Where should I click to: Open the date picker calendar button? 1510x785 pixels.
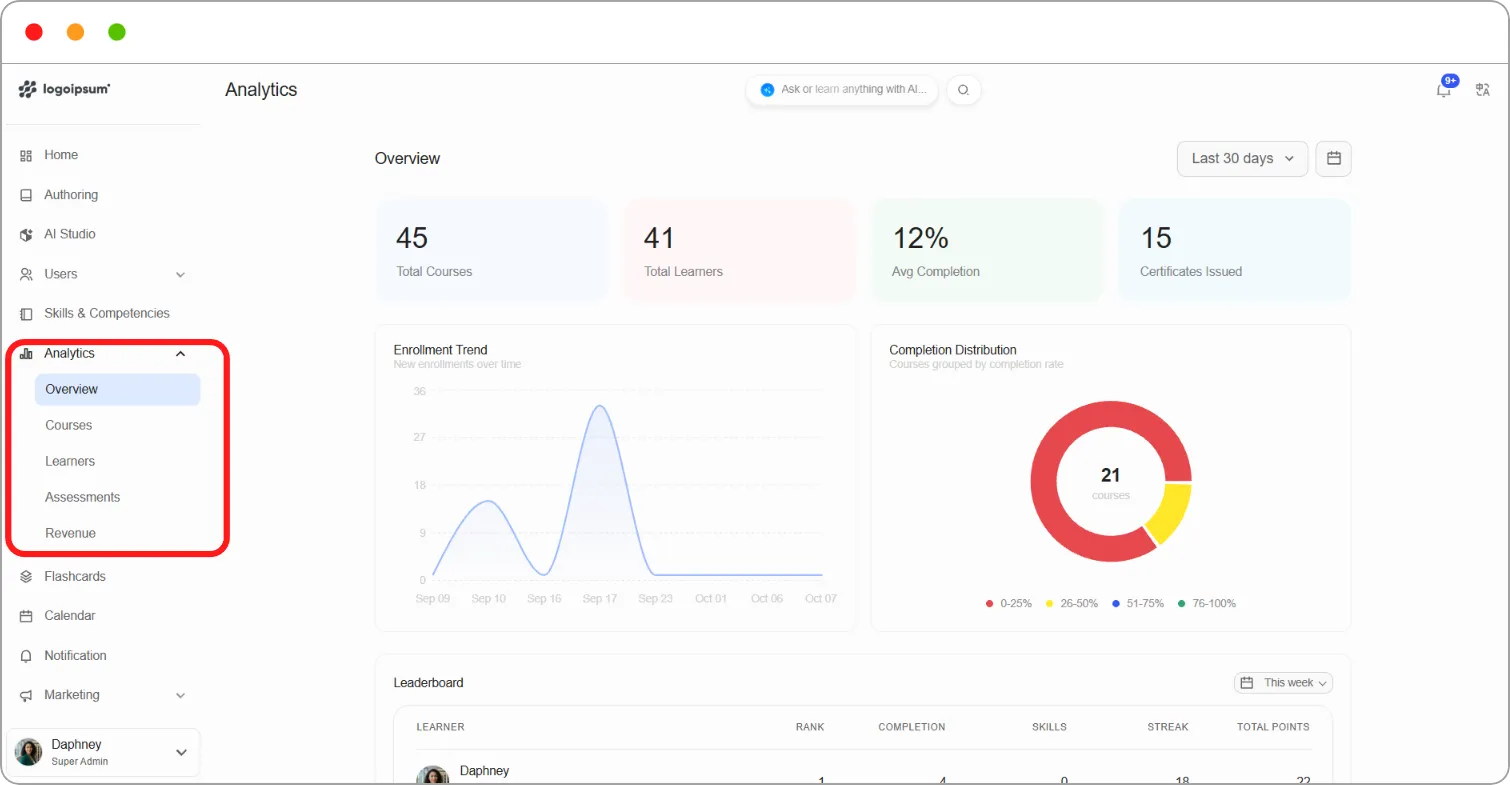pyautogui.click(x=1333, y=158)
